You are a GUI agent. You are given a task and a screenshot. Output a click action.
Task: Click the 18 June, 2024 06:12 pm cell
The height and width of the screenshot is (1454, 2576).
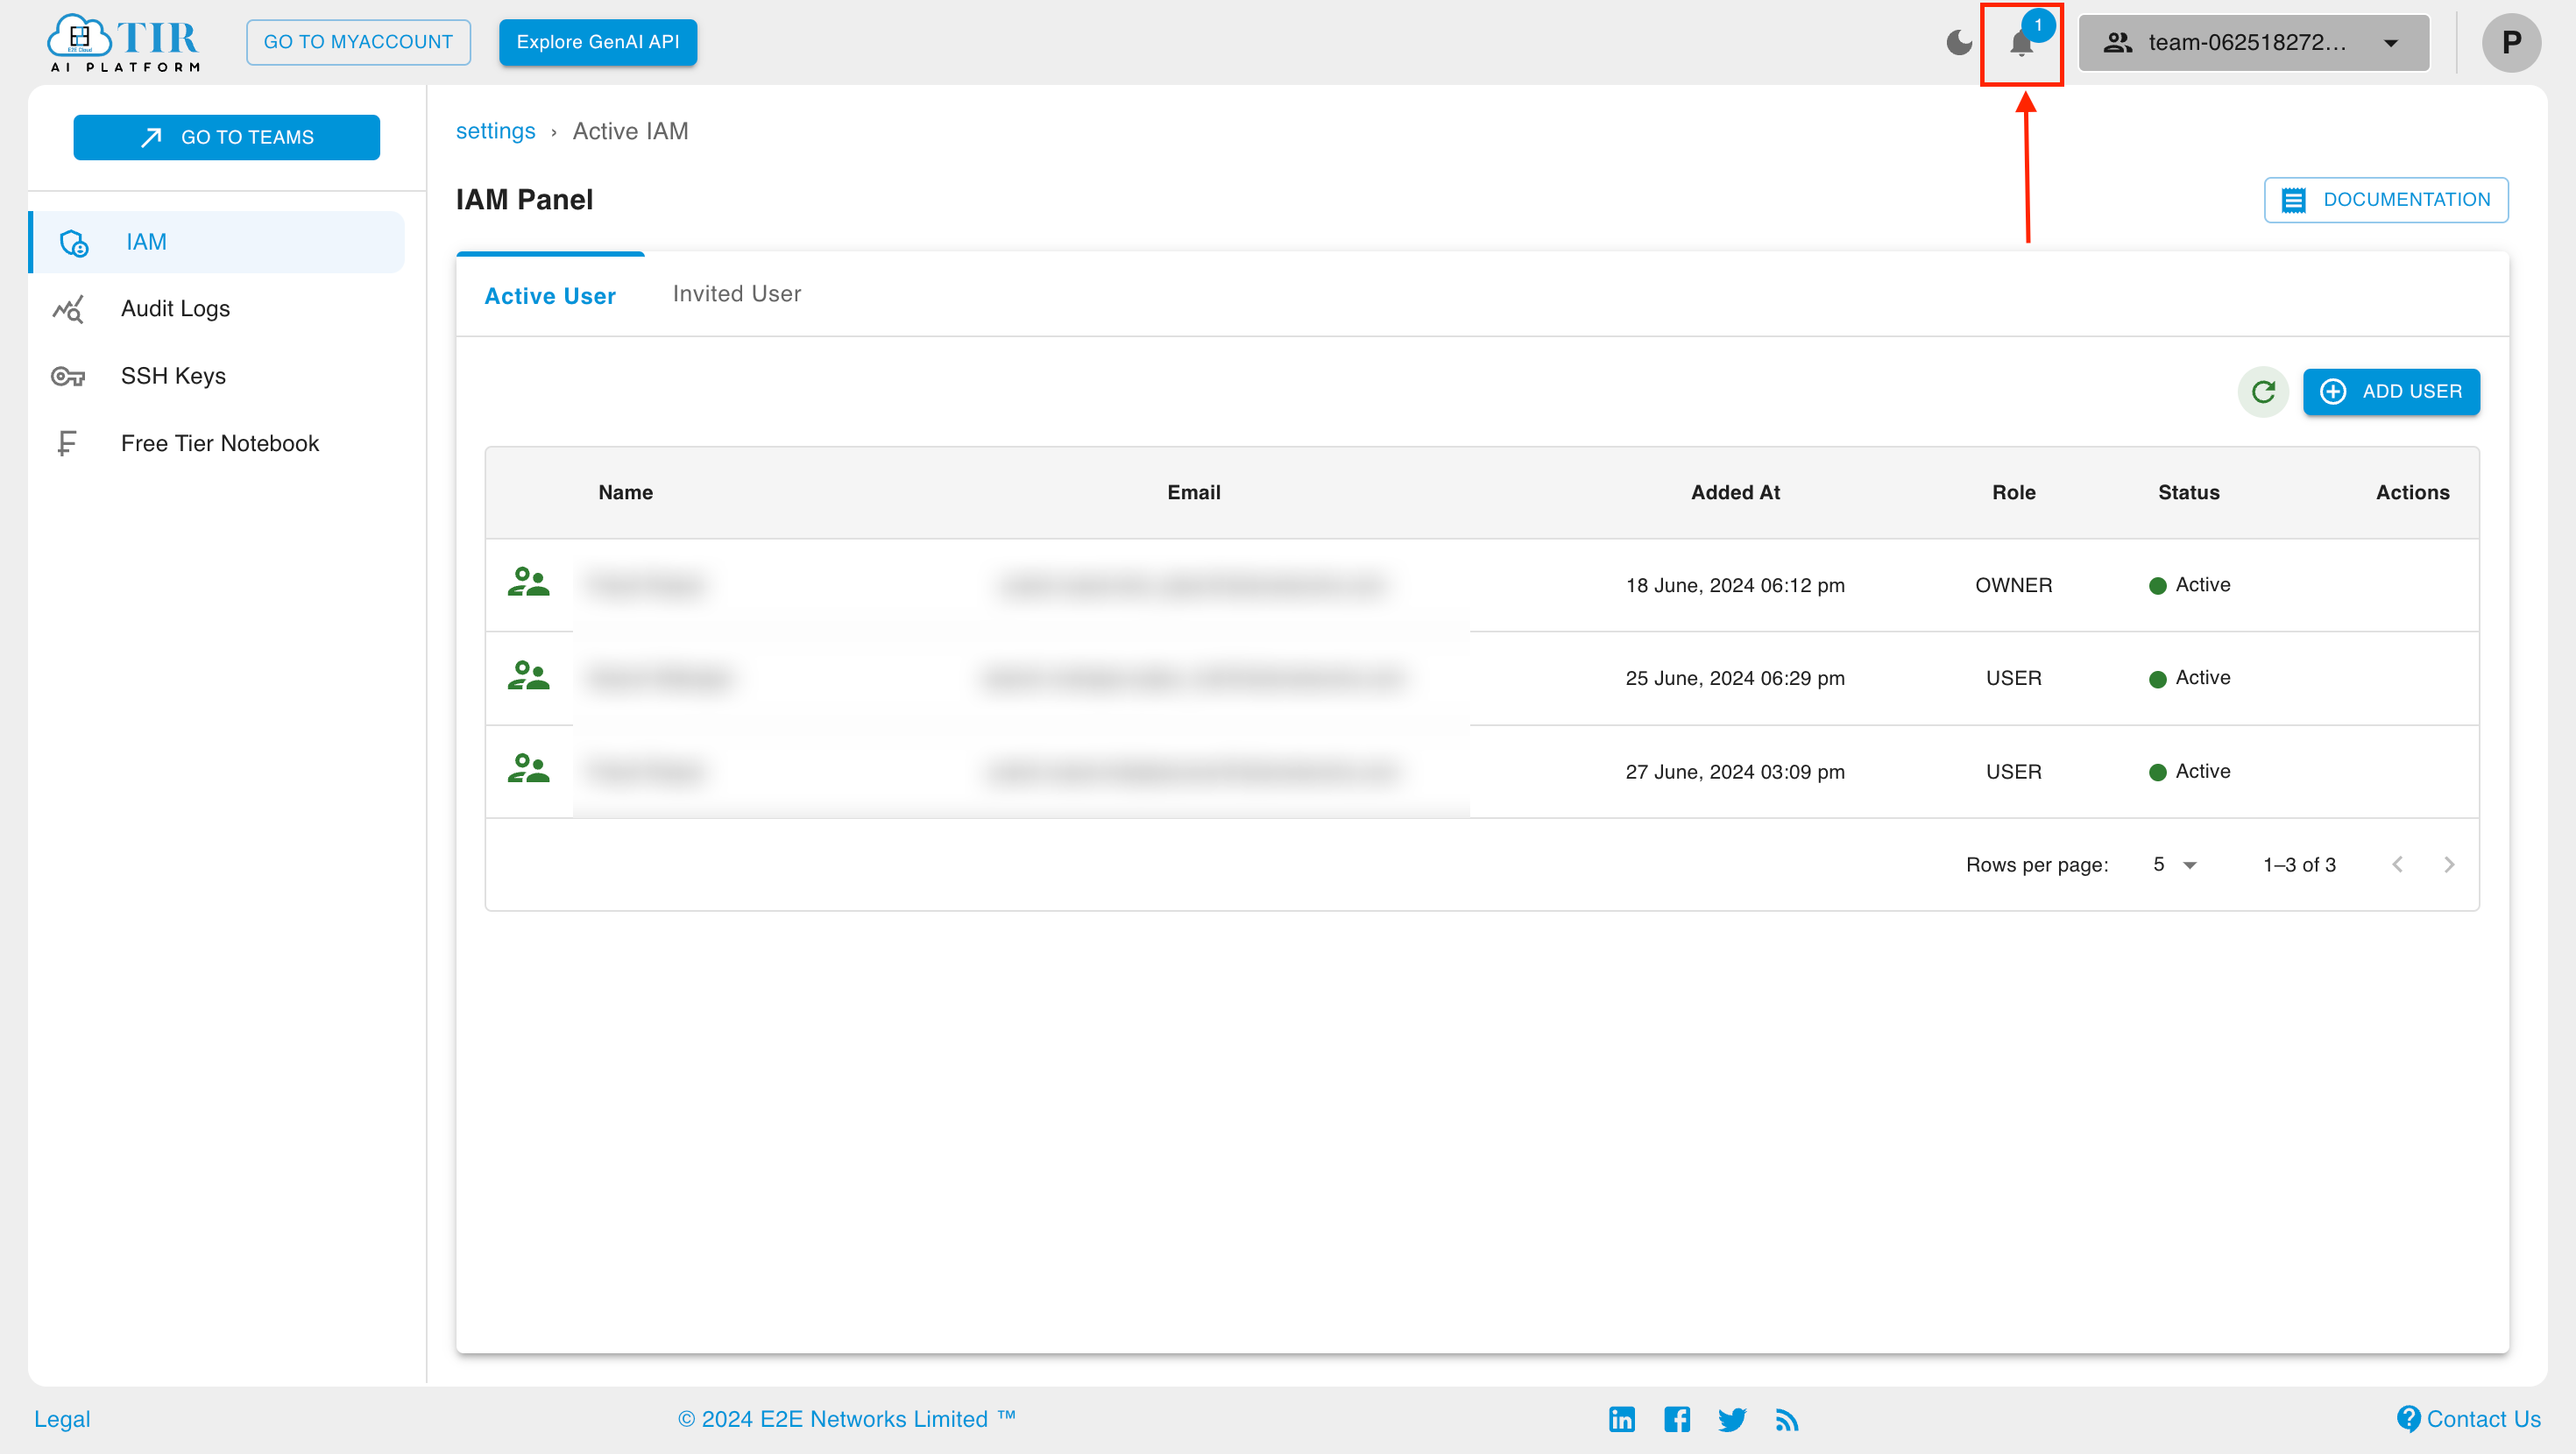click(1735, 586)
